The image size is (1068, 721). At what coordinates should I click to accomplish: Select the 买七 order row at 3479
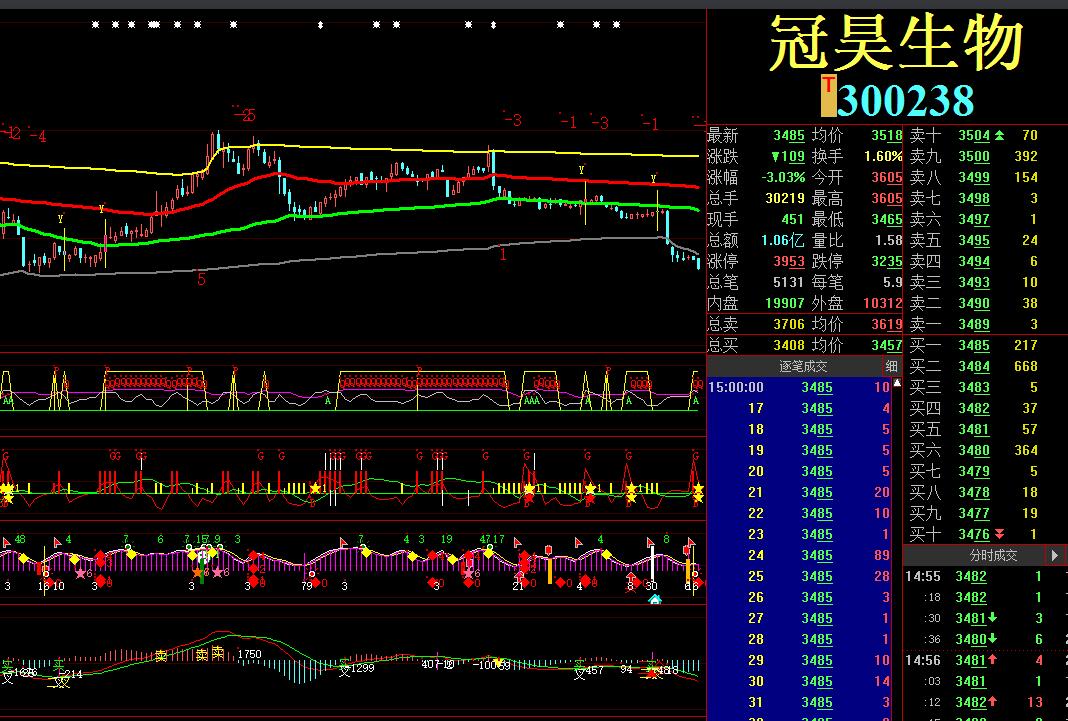click(x=974, y=471)
